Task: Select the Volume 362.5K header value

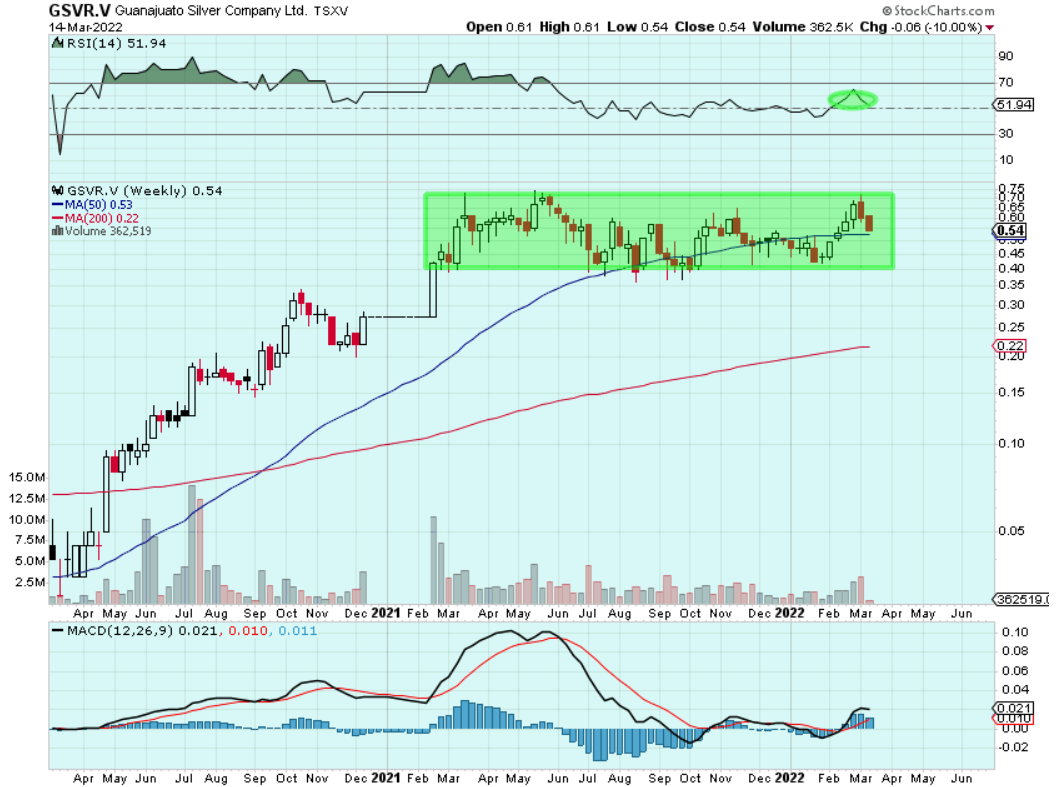Action: point(803,27)
